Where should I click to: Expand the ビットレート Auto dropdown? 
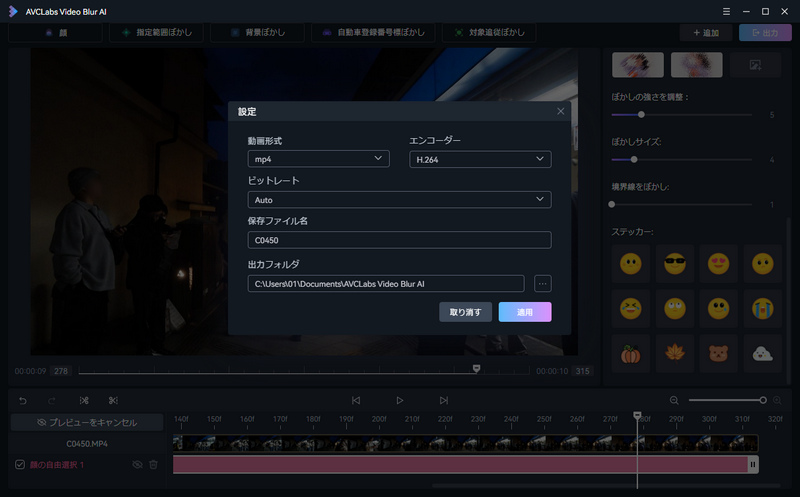click(x=399, y=200)
